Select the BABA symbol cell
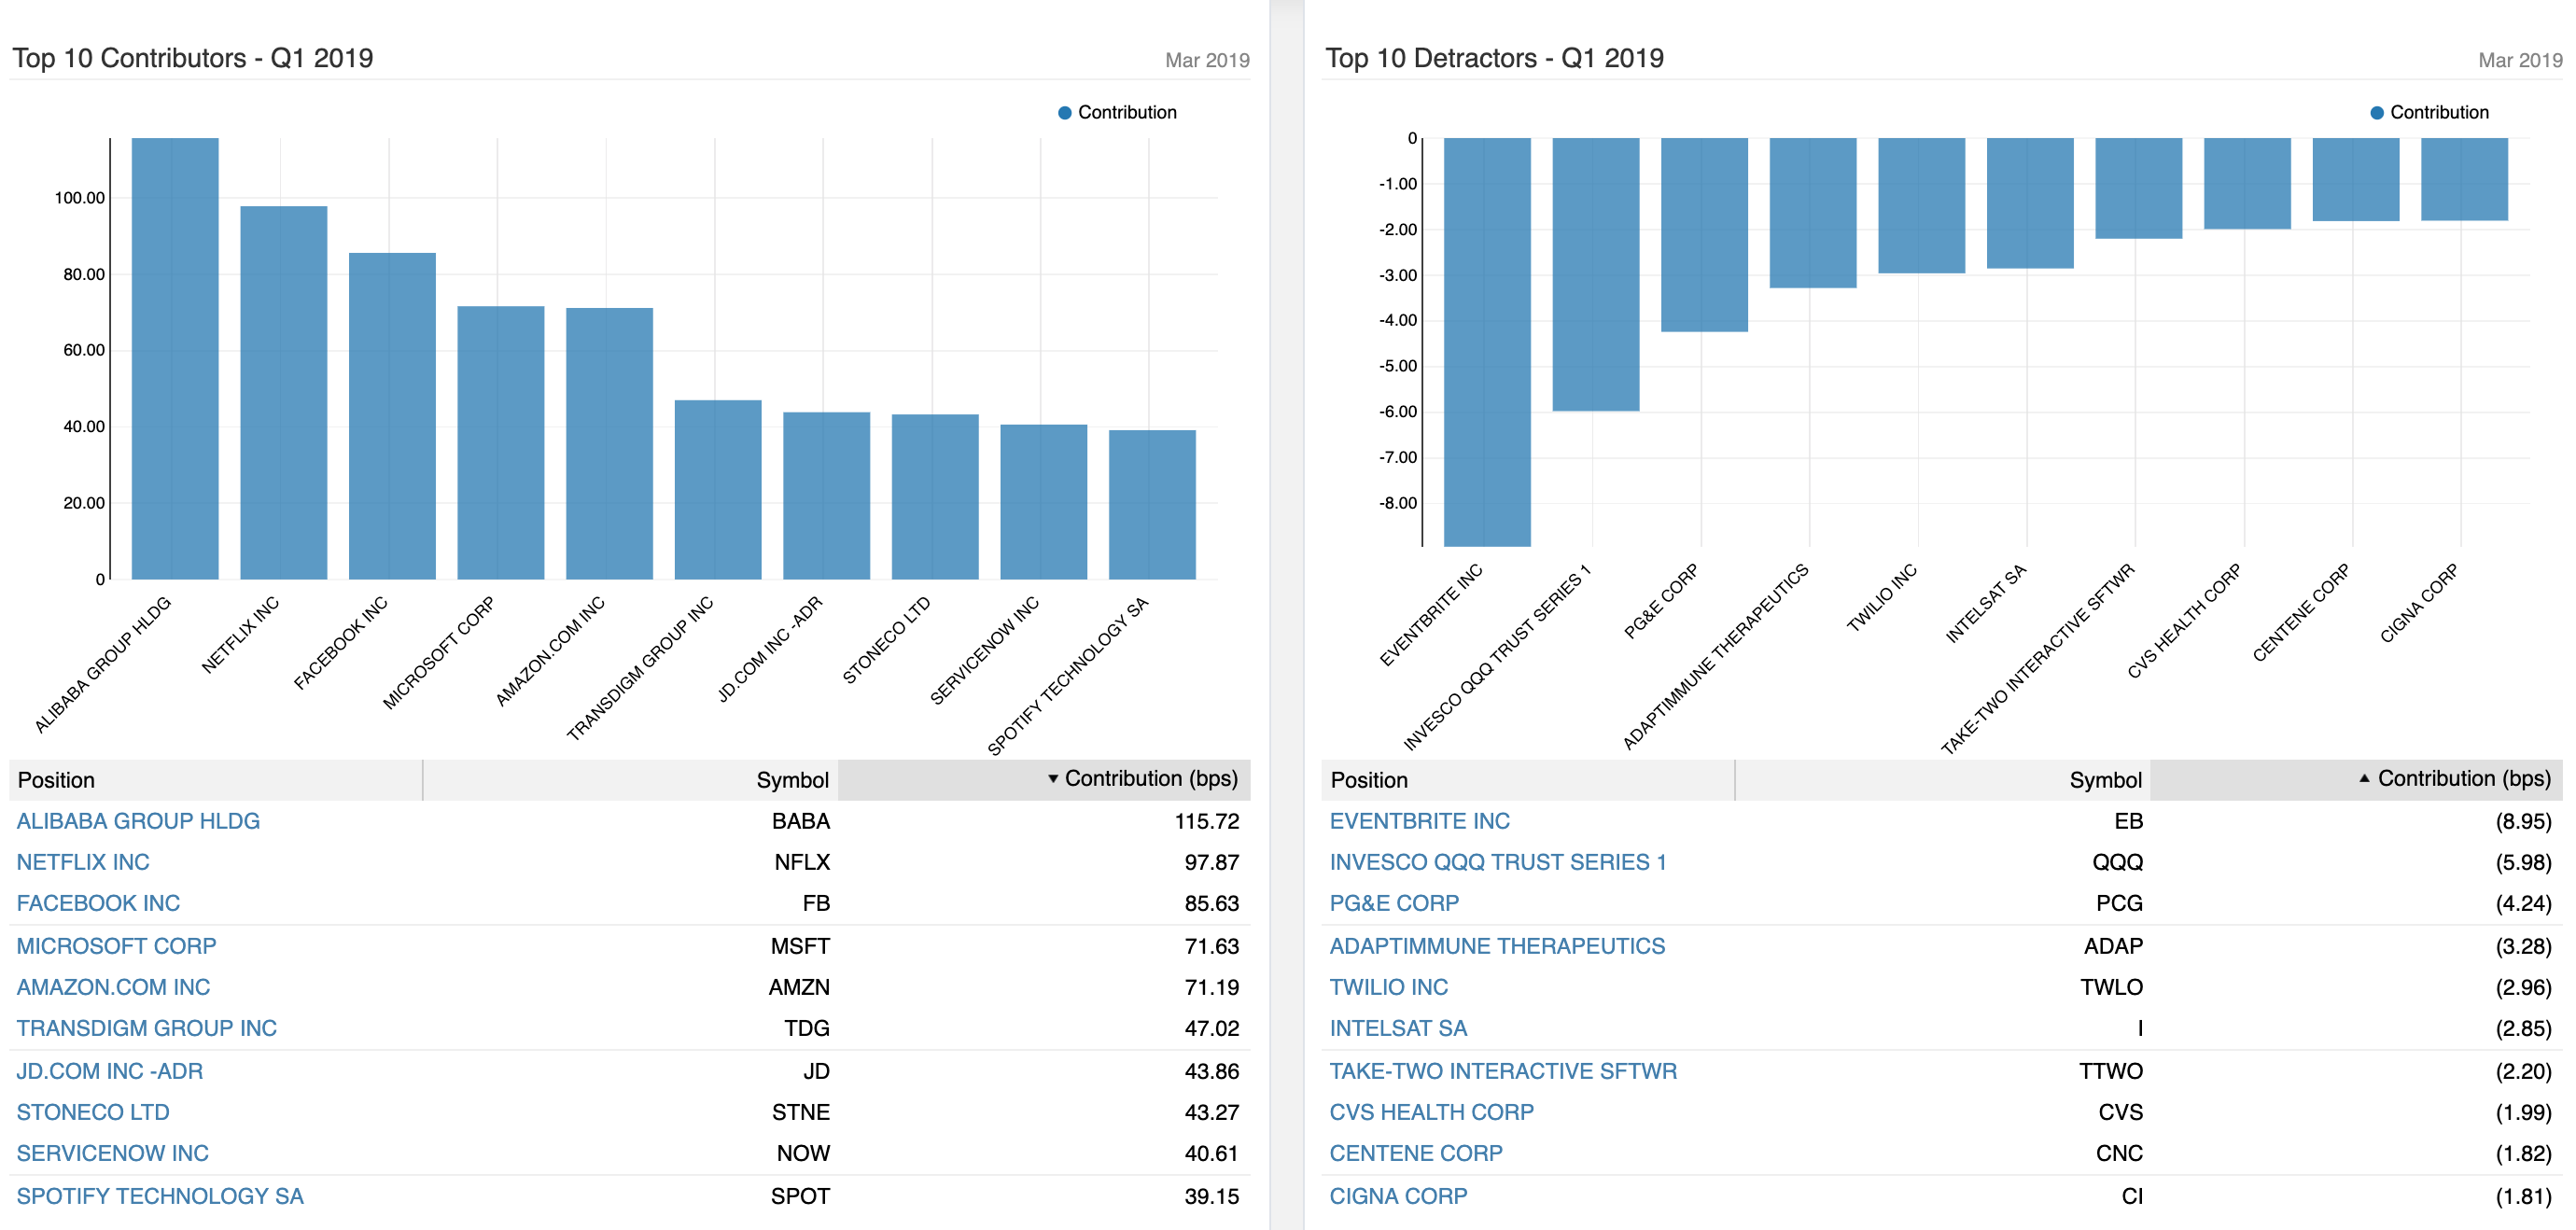 pos(801,821)
